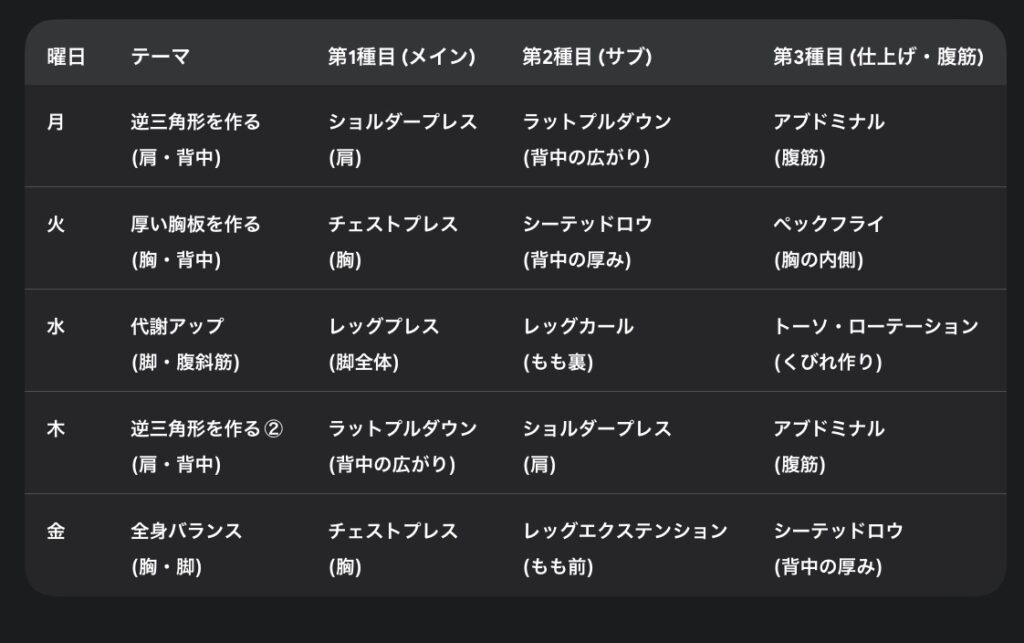The width and height of the screenshot is (1024, 643).
Task: Click the 水 day cell
Action: coord(56,327)
